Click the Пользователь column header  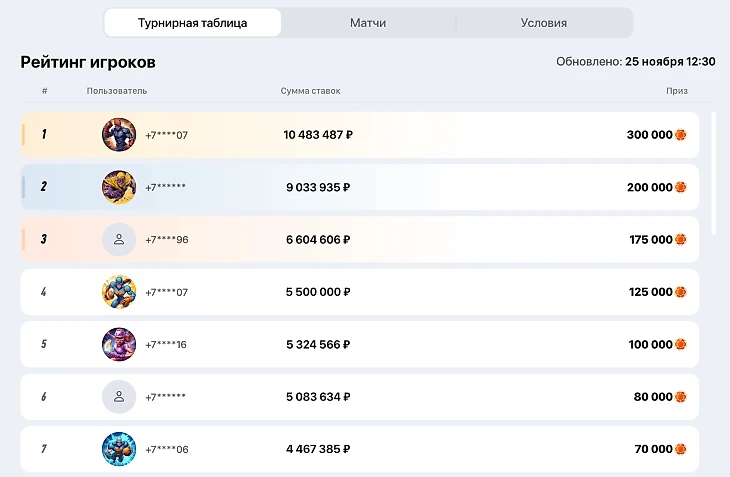pos(117,91)
